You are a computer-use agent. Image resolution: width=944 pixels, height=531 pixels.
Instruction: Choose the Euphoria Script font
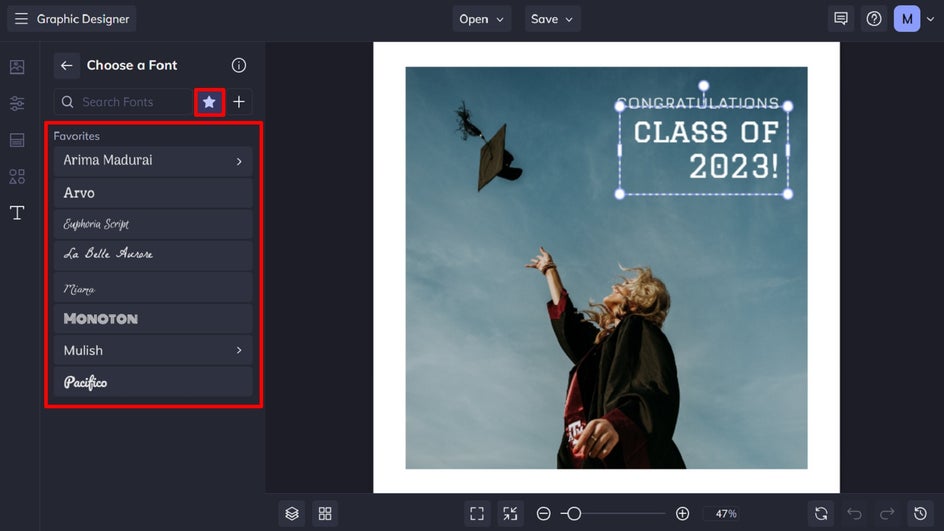153,224
